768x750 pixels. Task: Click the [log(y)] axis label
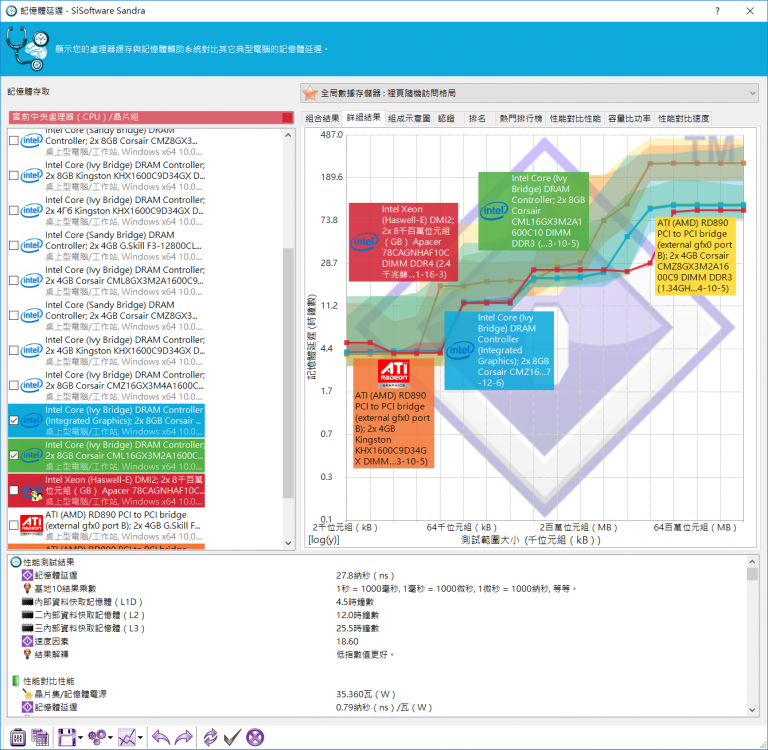coord(323,540)
